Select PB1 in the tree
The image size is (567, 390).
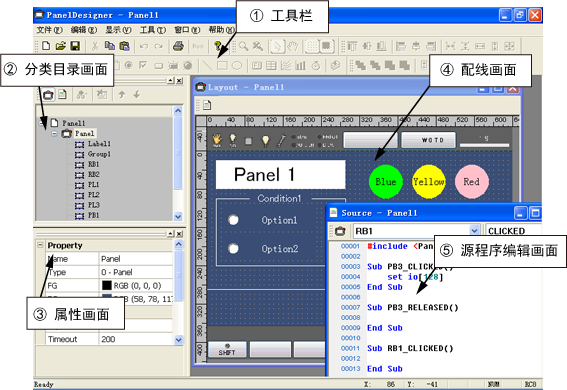[93, 215]
